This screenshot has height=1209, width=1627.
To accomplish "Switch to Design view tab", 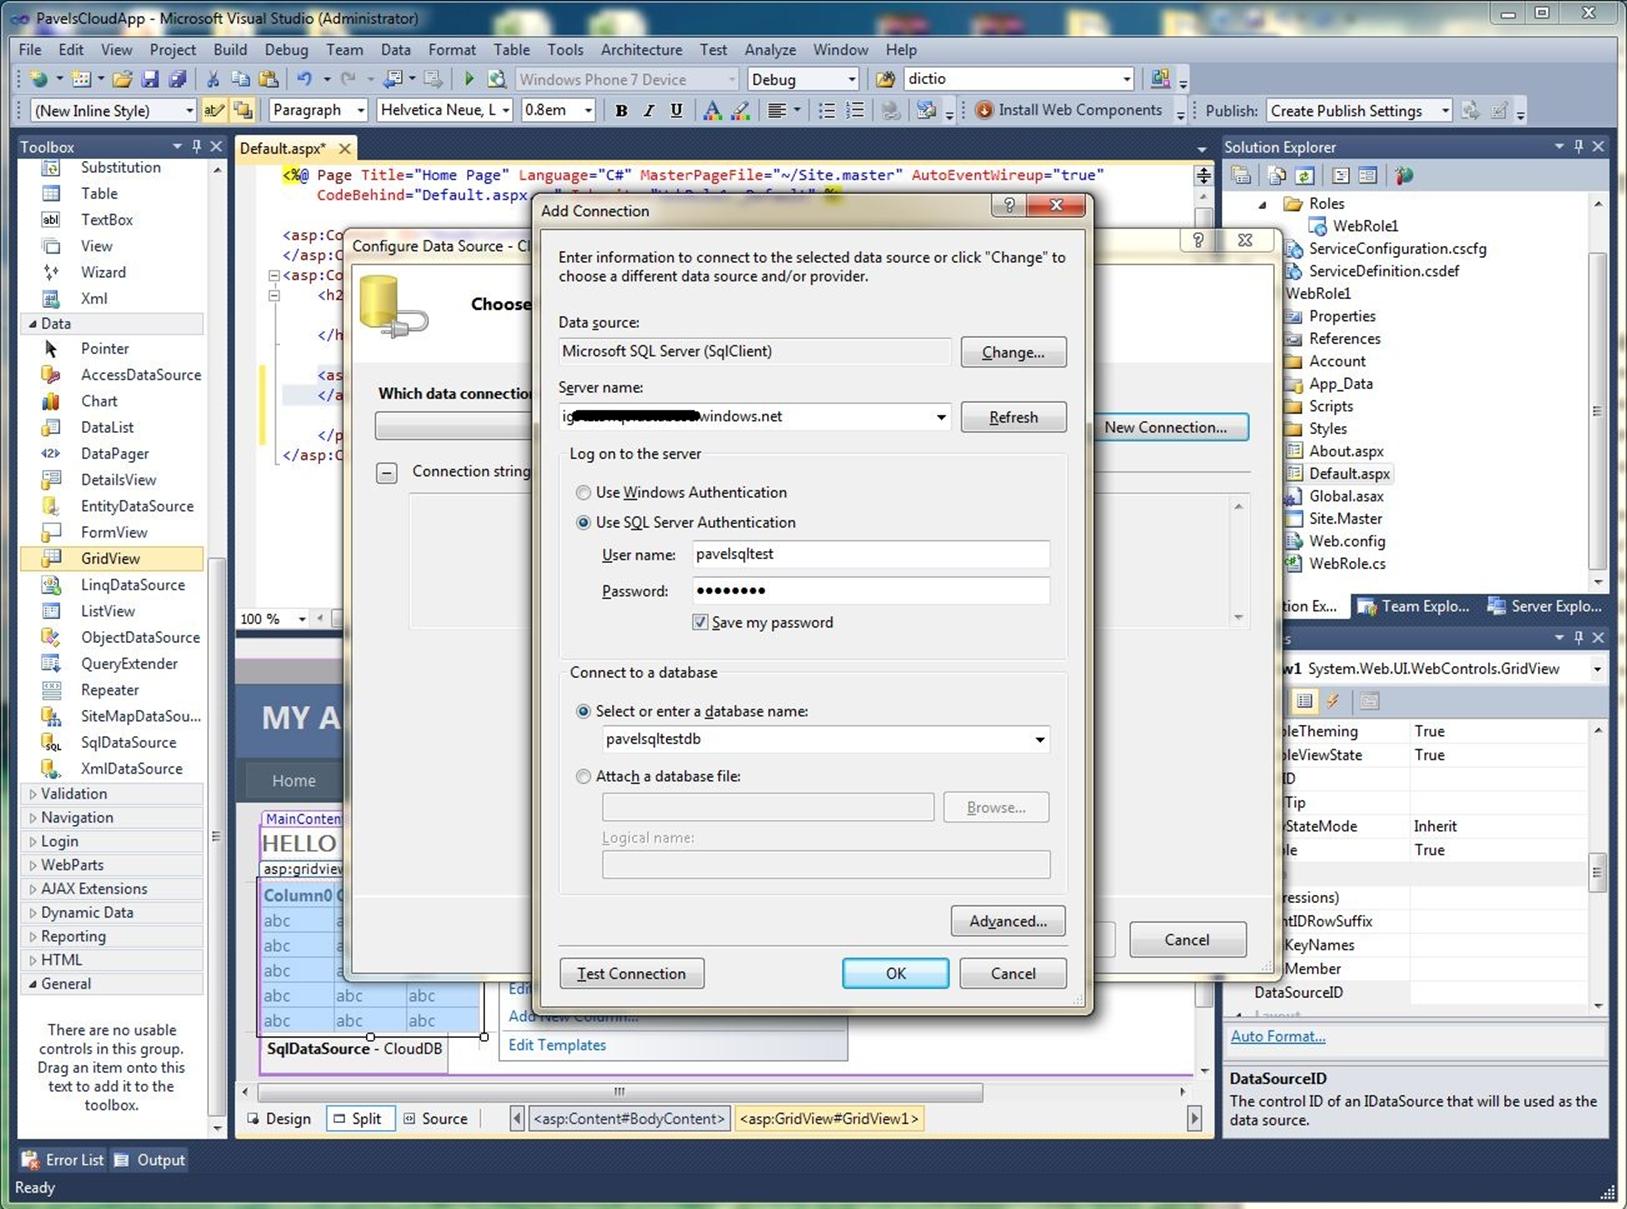I will (280, 1119).
